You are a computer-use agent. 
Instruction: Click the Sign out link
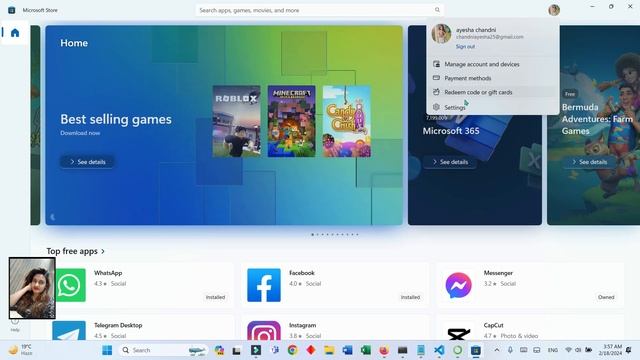pyautogui.click(x=465, y=47)
